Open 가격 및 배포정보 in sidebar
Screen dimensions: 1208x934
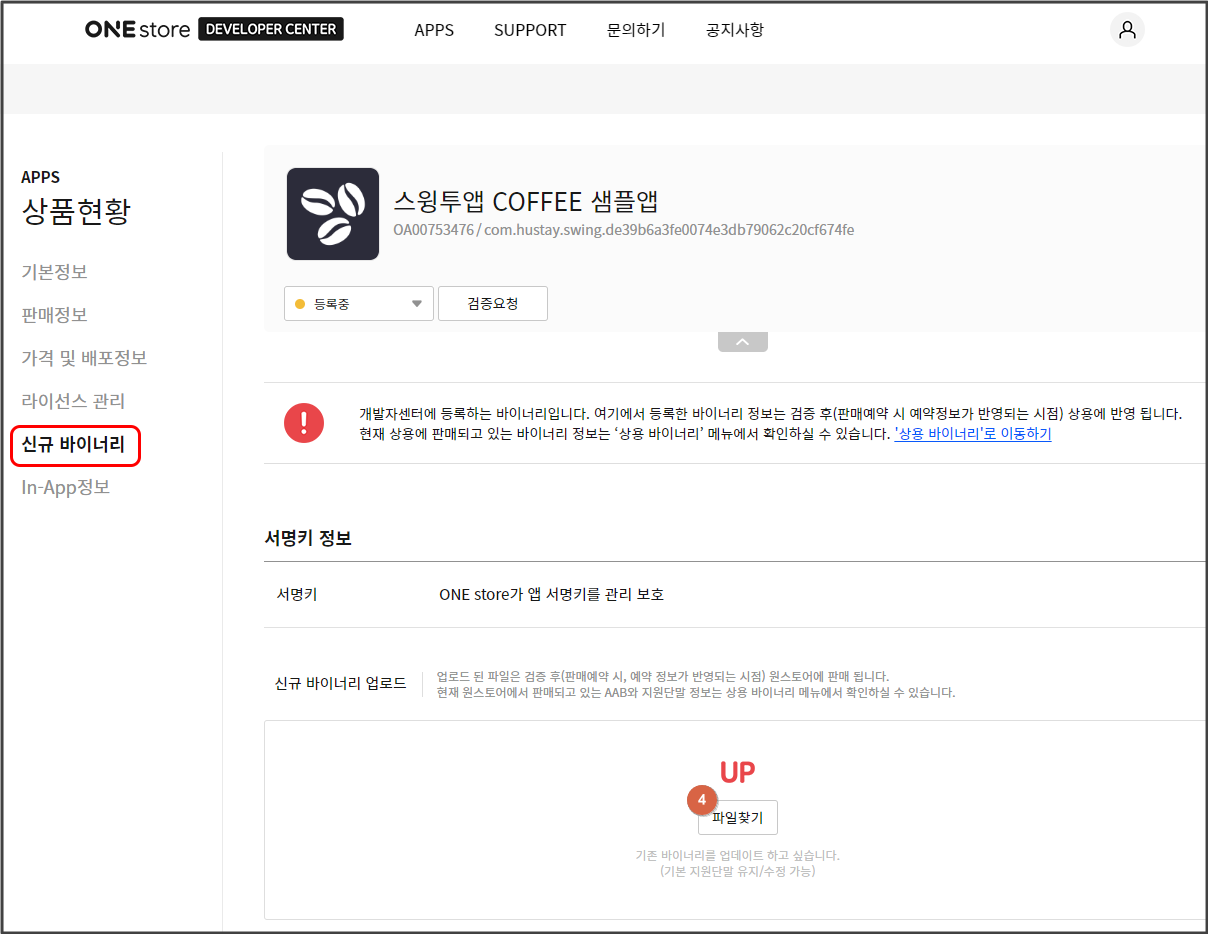pos(84,358)
